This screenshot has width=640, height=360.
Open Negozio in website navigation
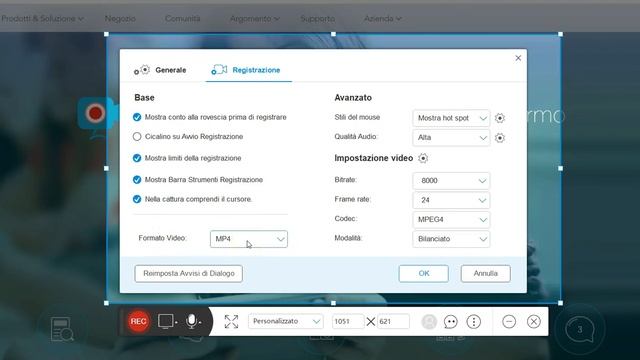point(120,18)
